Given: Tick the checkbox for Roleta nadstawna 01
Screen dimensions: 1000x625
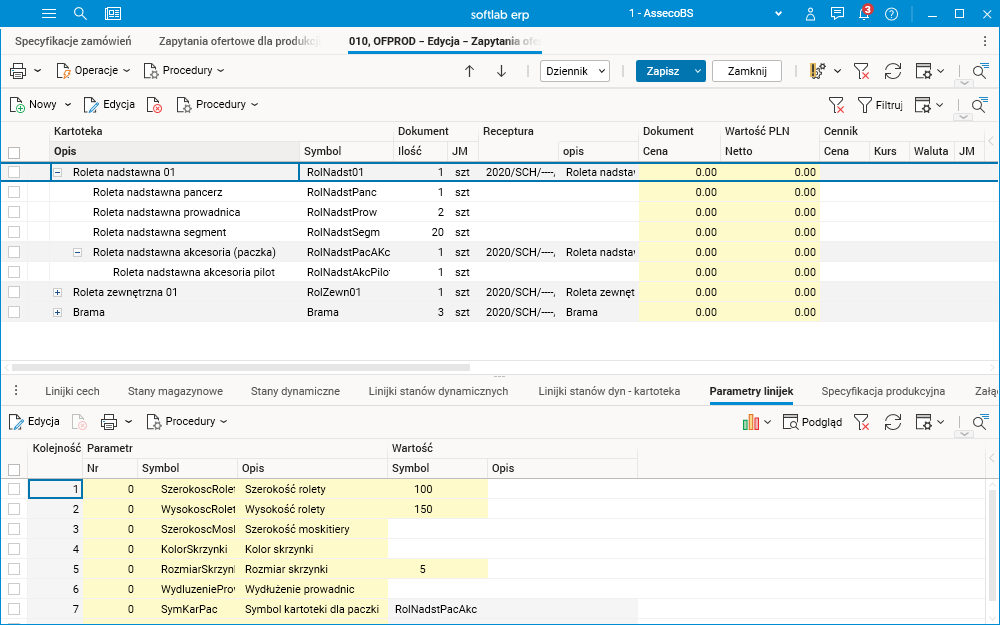Looking at the screenshot, I should pyautogui.click(x=14, y=172).
